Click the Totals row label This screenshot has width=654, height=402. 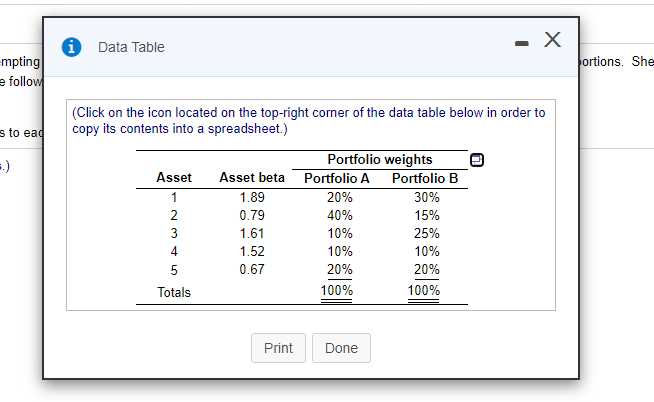click(174, 292)
